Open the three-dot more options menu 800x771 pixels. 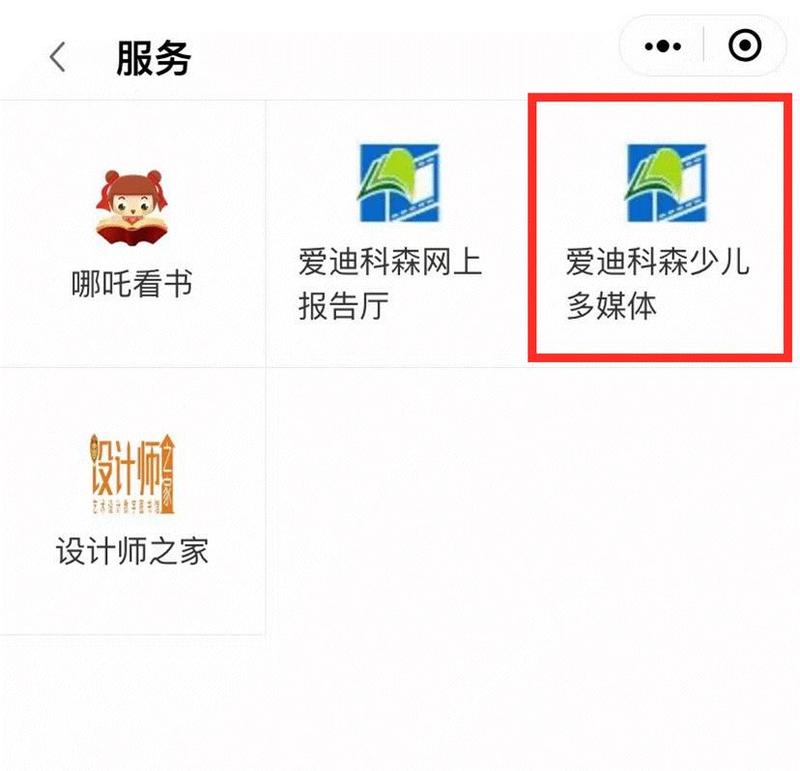pos(662,46)
